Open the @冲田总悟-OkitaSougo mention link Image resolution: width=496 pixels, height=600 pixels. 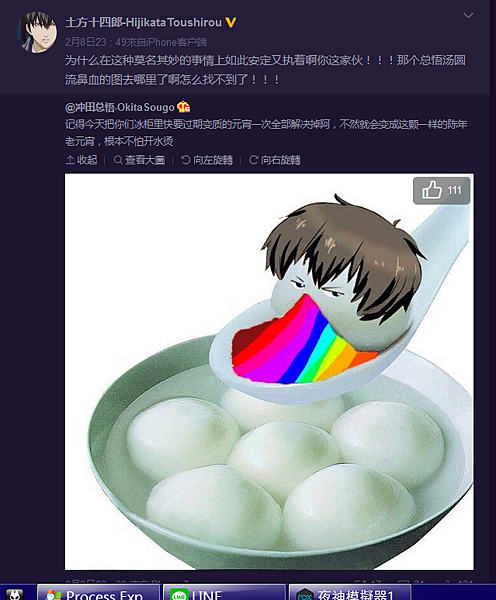point(120,107)
